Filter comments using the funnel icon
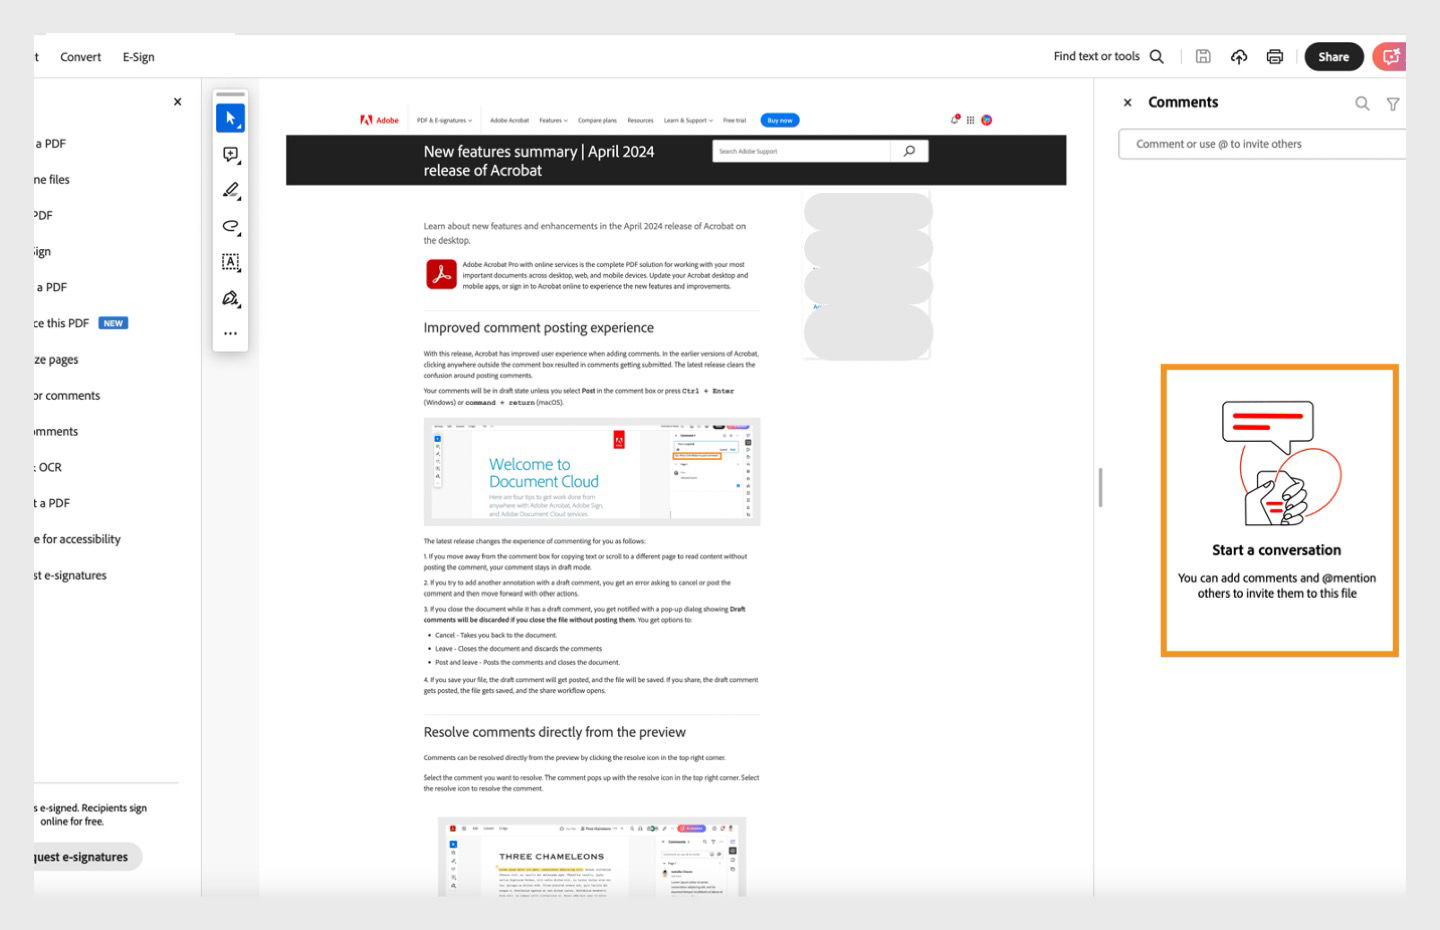The height and width of the screenshot is (930, 1440). pos(1393,103)
